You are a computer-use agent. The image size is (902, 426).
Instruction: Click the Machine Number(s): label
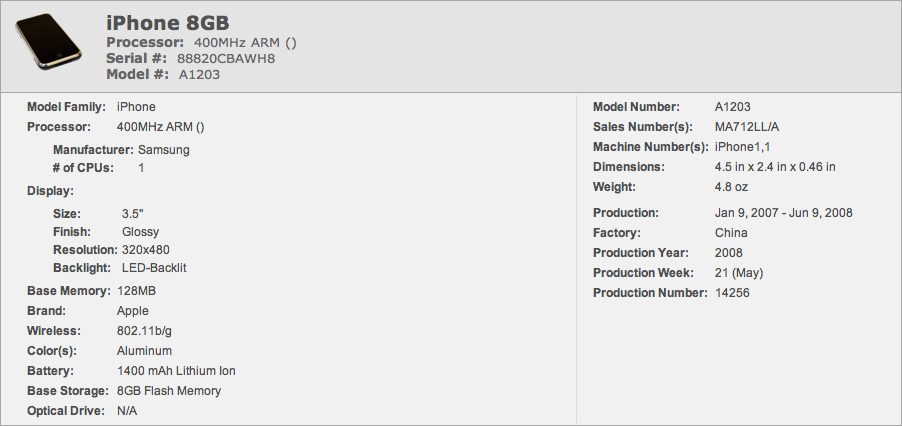pos(651,147)
